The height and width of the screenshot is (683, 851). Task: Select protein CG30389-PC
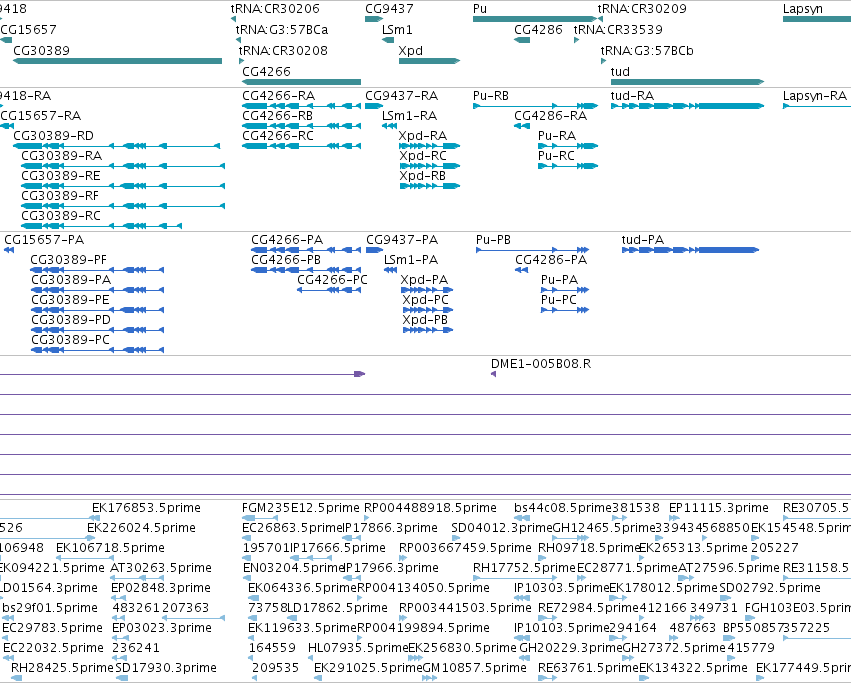(x=71, y=340)
